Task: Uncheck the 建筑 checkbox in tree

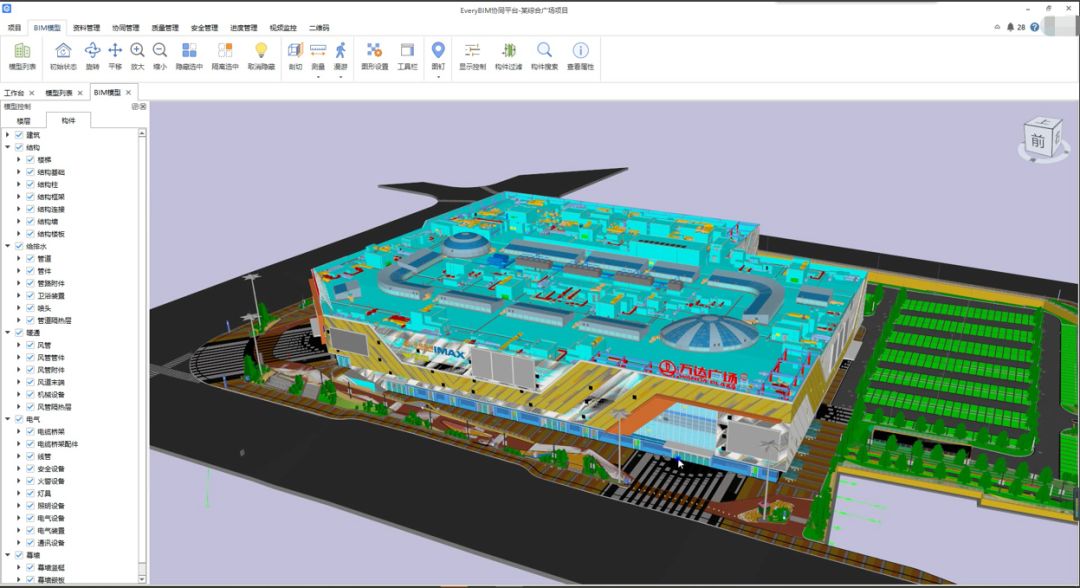Action: tap(19, 135)
